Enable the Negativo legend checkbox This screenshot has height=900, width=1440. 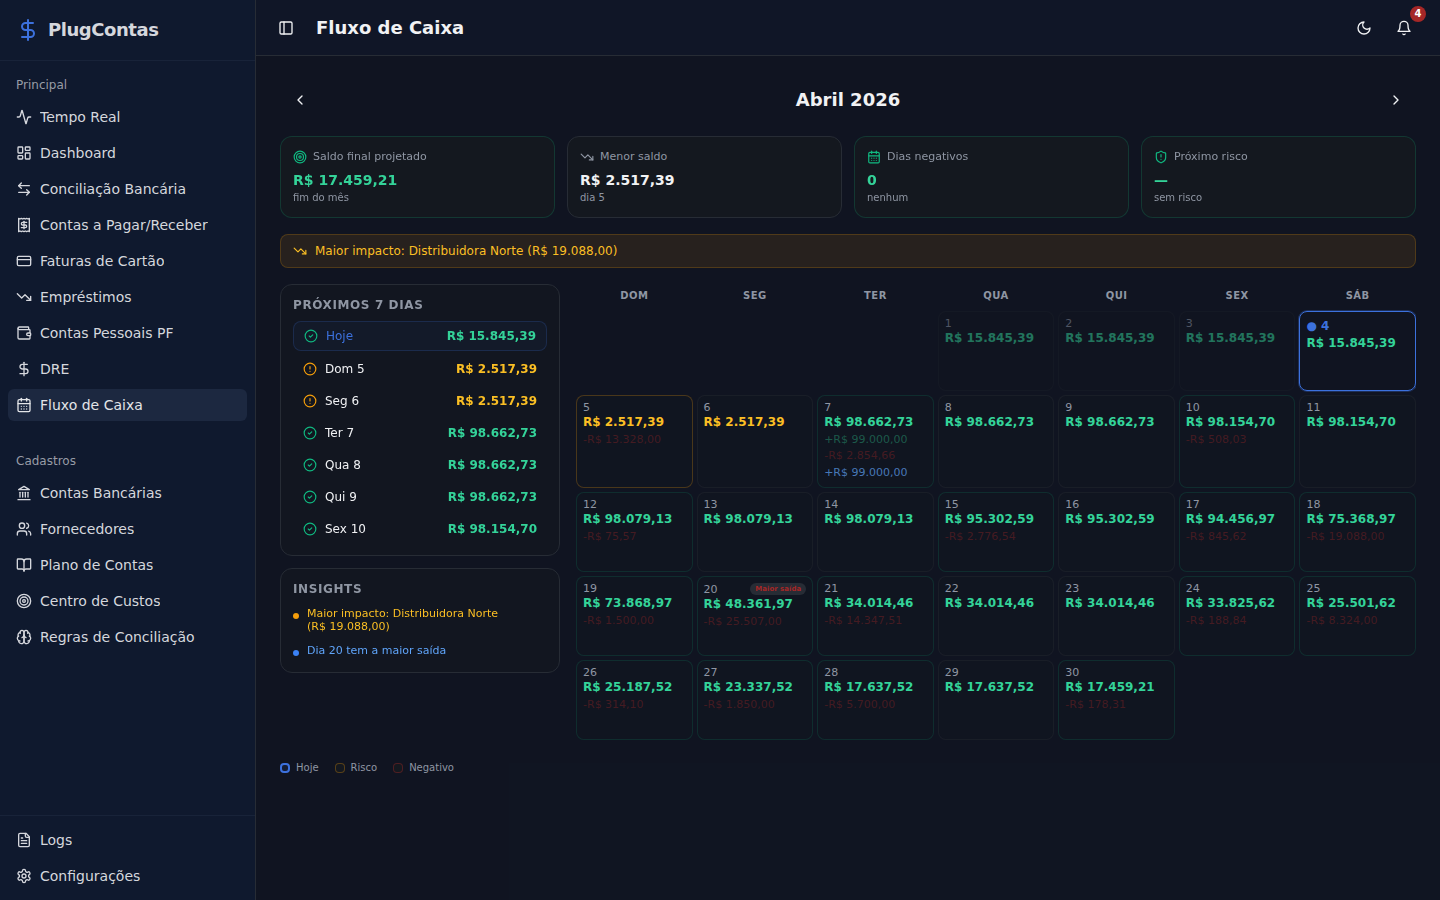coord(398,767)
